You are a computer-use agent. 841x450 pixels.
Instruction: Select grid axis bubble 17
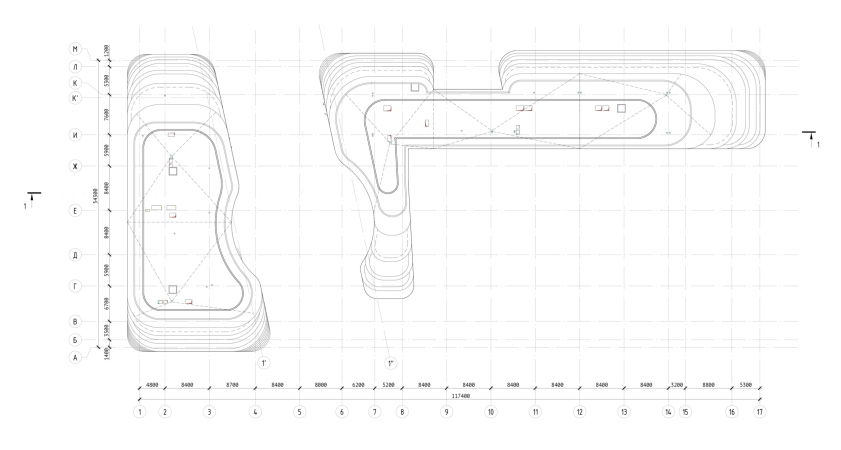760,411
